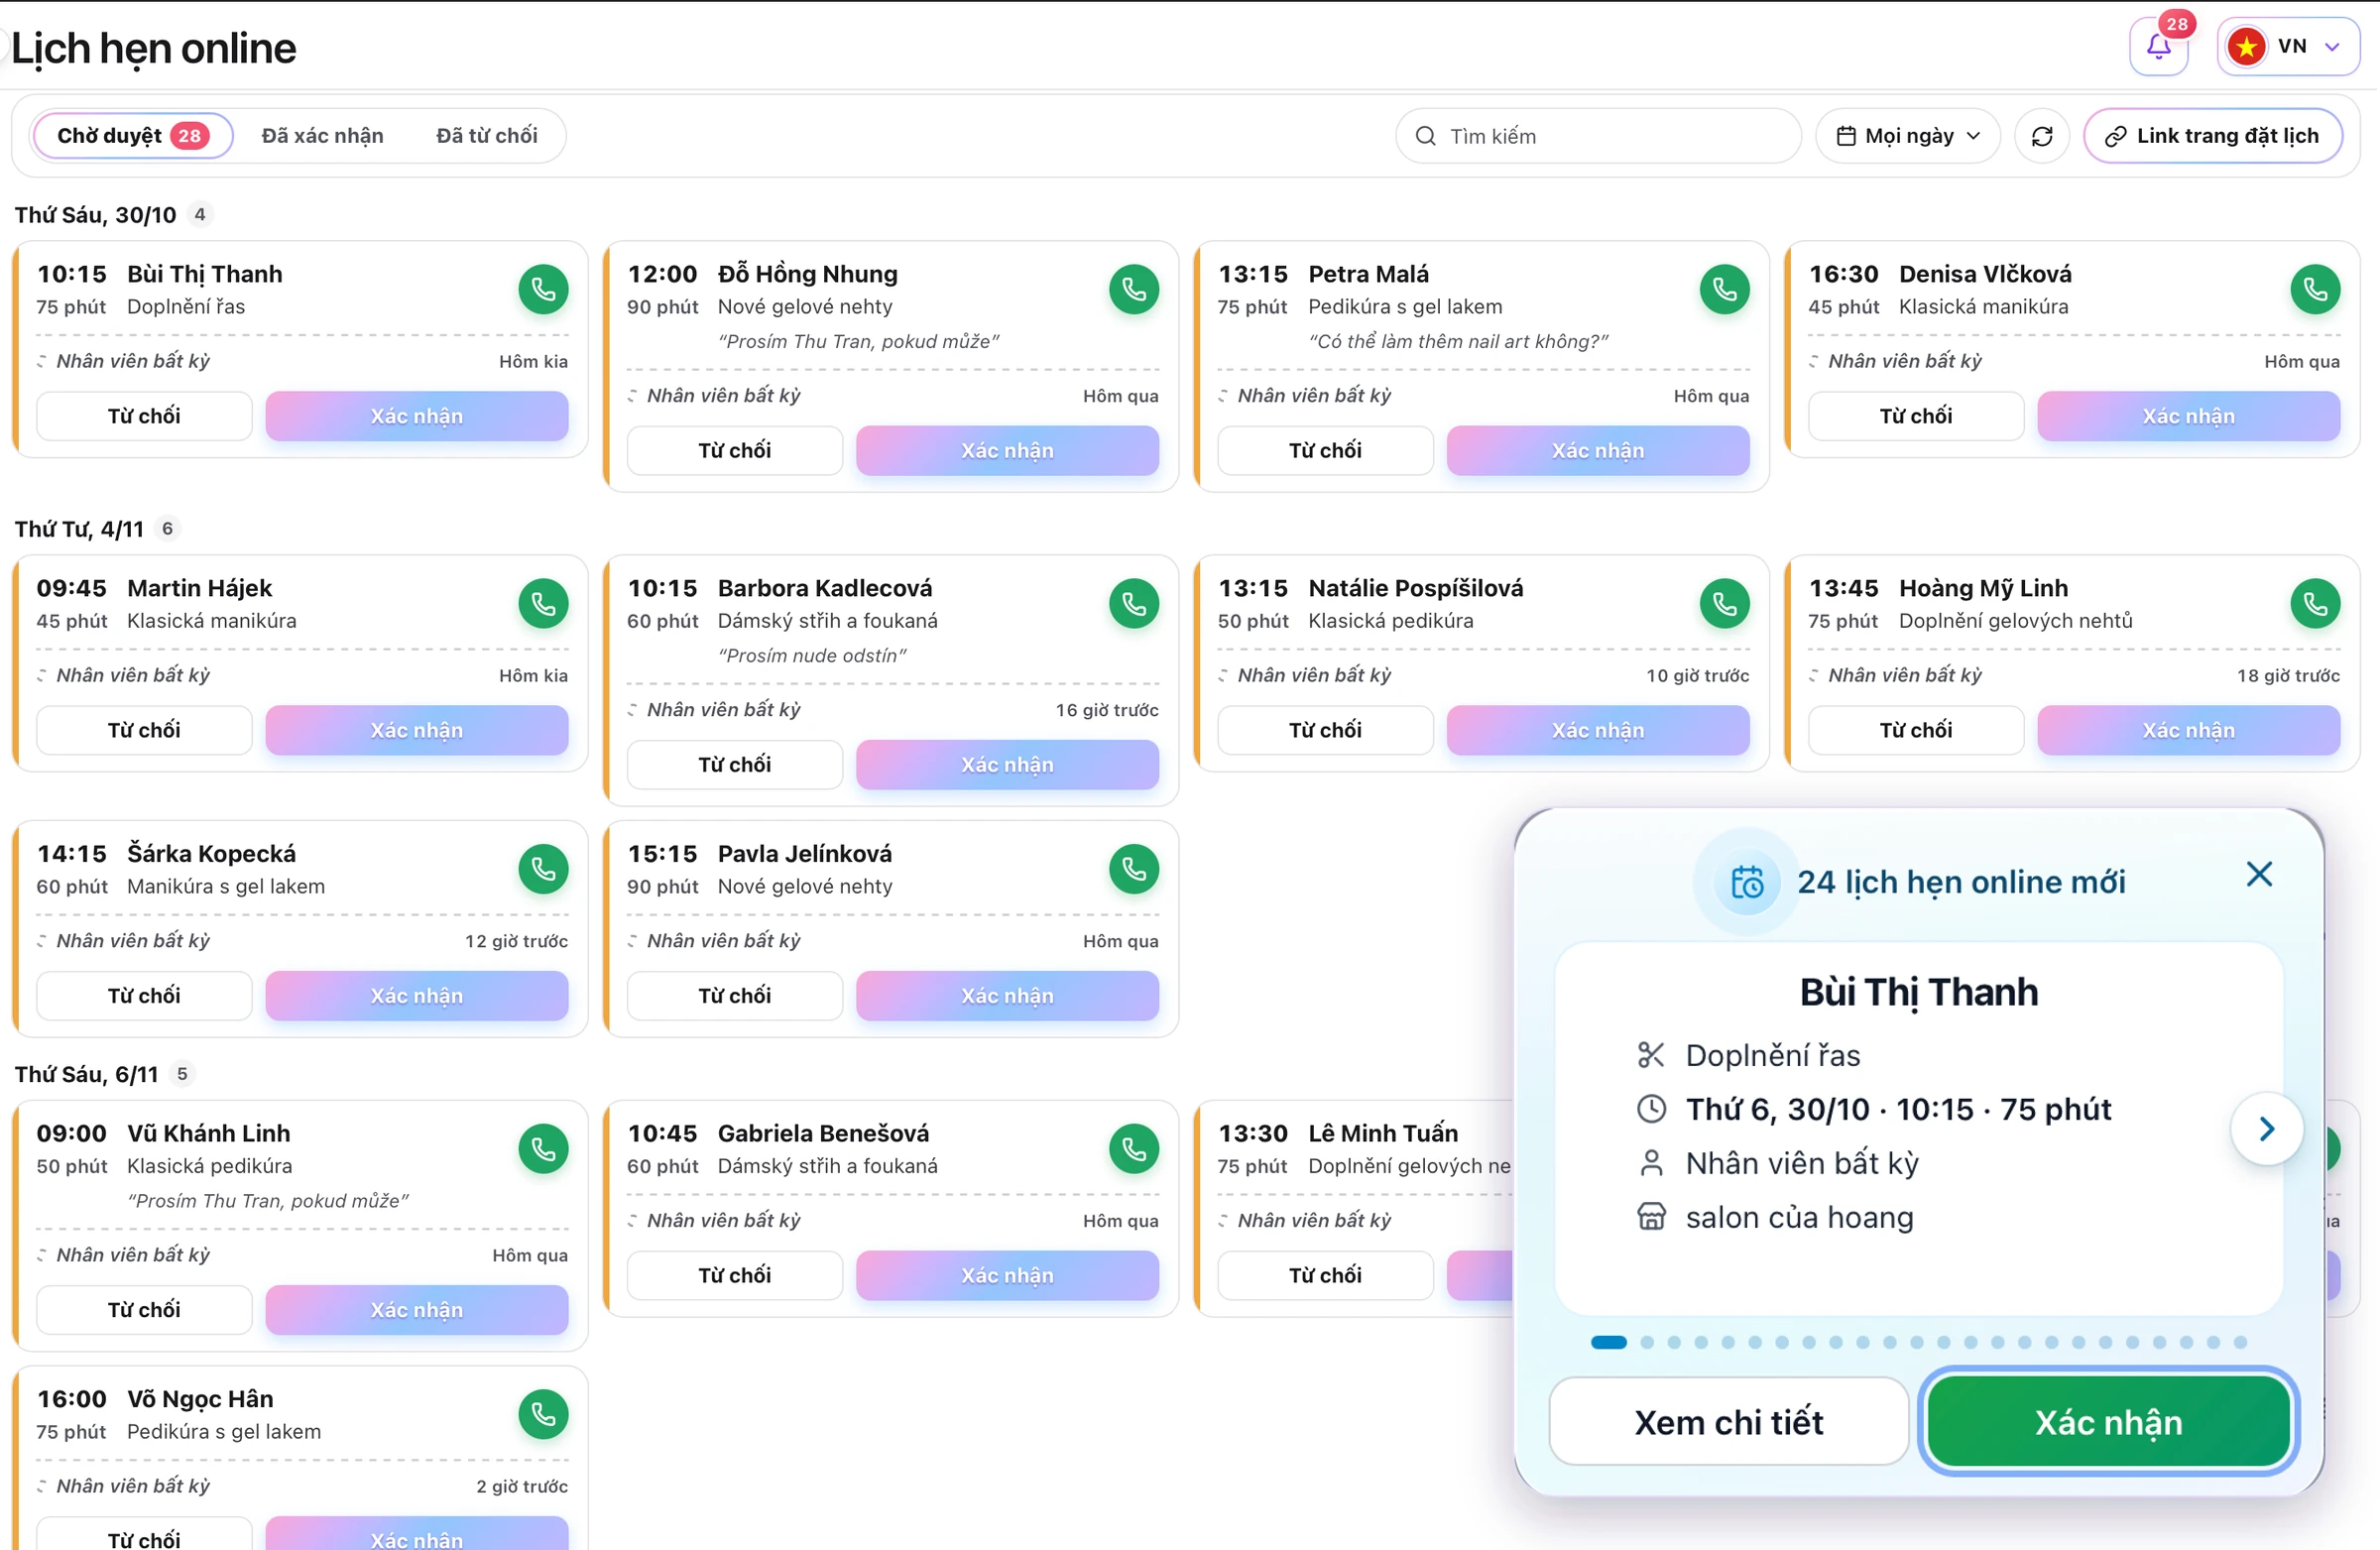2380x1550 pixels.
Task: Reject Lê Minh Tuấn's appointment
Action: coord(1325,1276)
